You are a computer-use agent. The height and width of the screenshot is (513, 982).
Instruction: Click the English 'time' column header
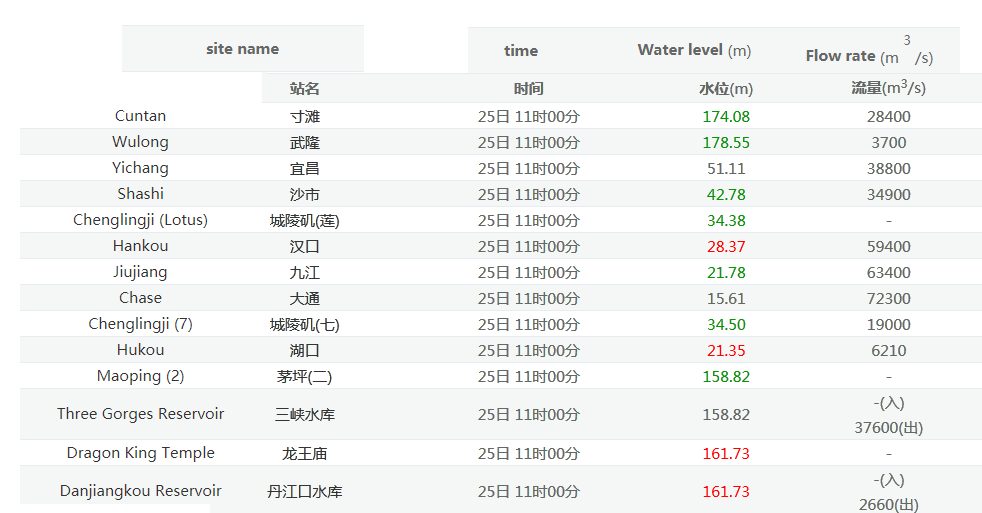point(521,51)
